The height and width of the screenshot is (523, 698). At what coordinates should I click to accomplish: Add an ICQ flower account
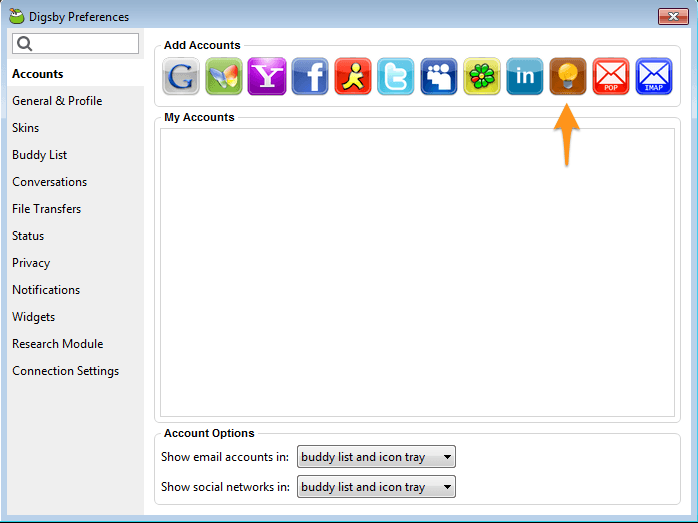pos(482,76)
